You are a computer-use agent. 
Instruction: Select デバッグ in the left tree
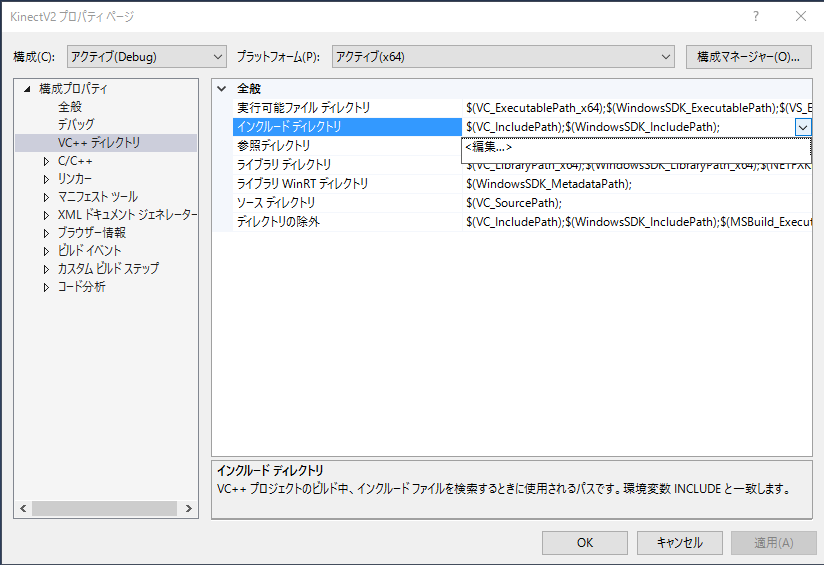(x=76, y=125)
